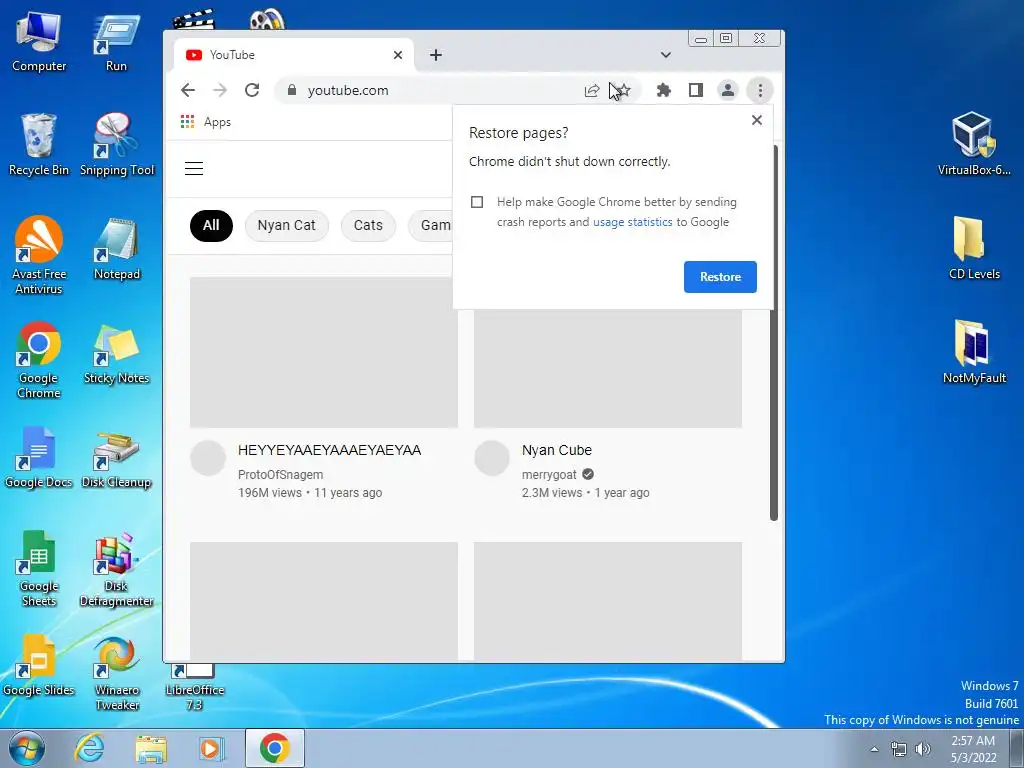
Task: Click the padlock site info icon
Action: 292,90
